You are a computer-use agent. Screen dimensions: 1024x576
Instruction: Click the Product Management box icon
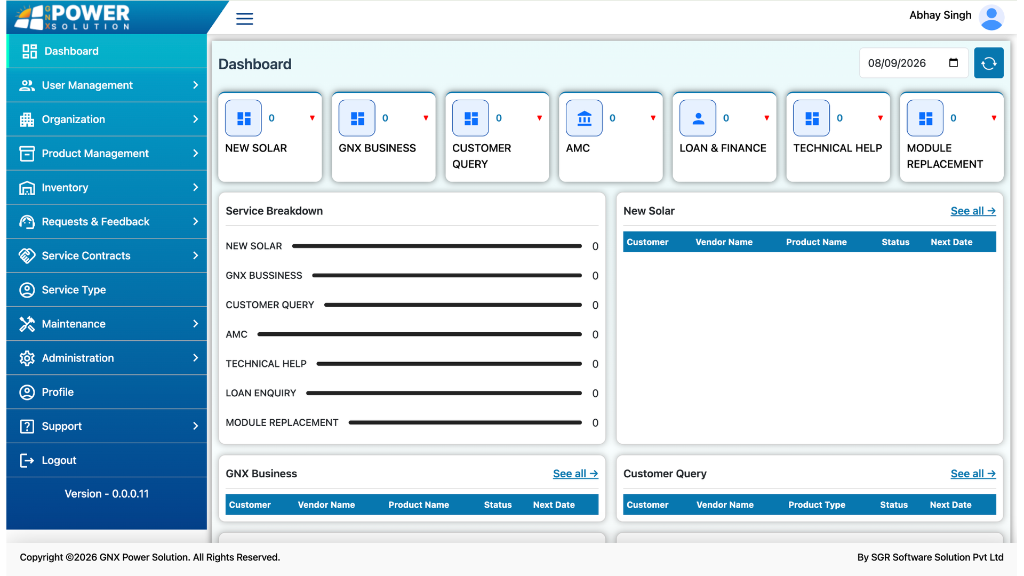27,153
